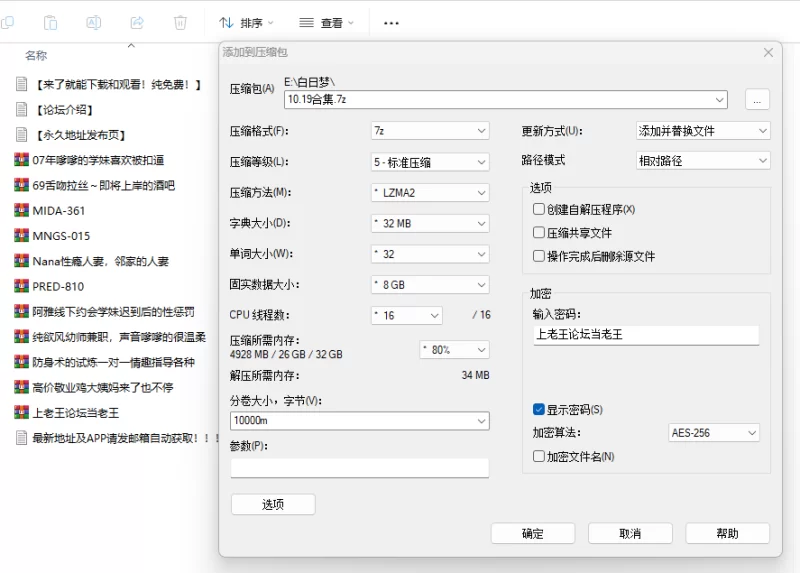Click the Paste icon in Explorer toolbar
The image size is (800, 573).
(51, 22)
